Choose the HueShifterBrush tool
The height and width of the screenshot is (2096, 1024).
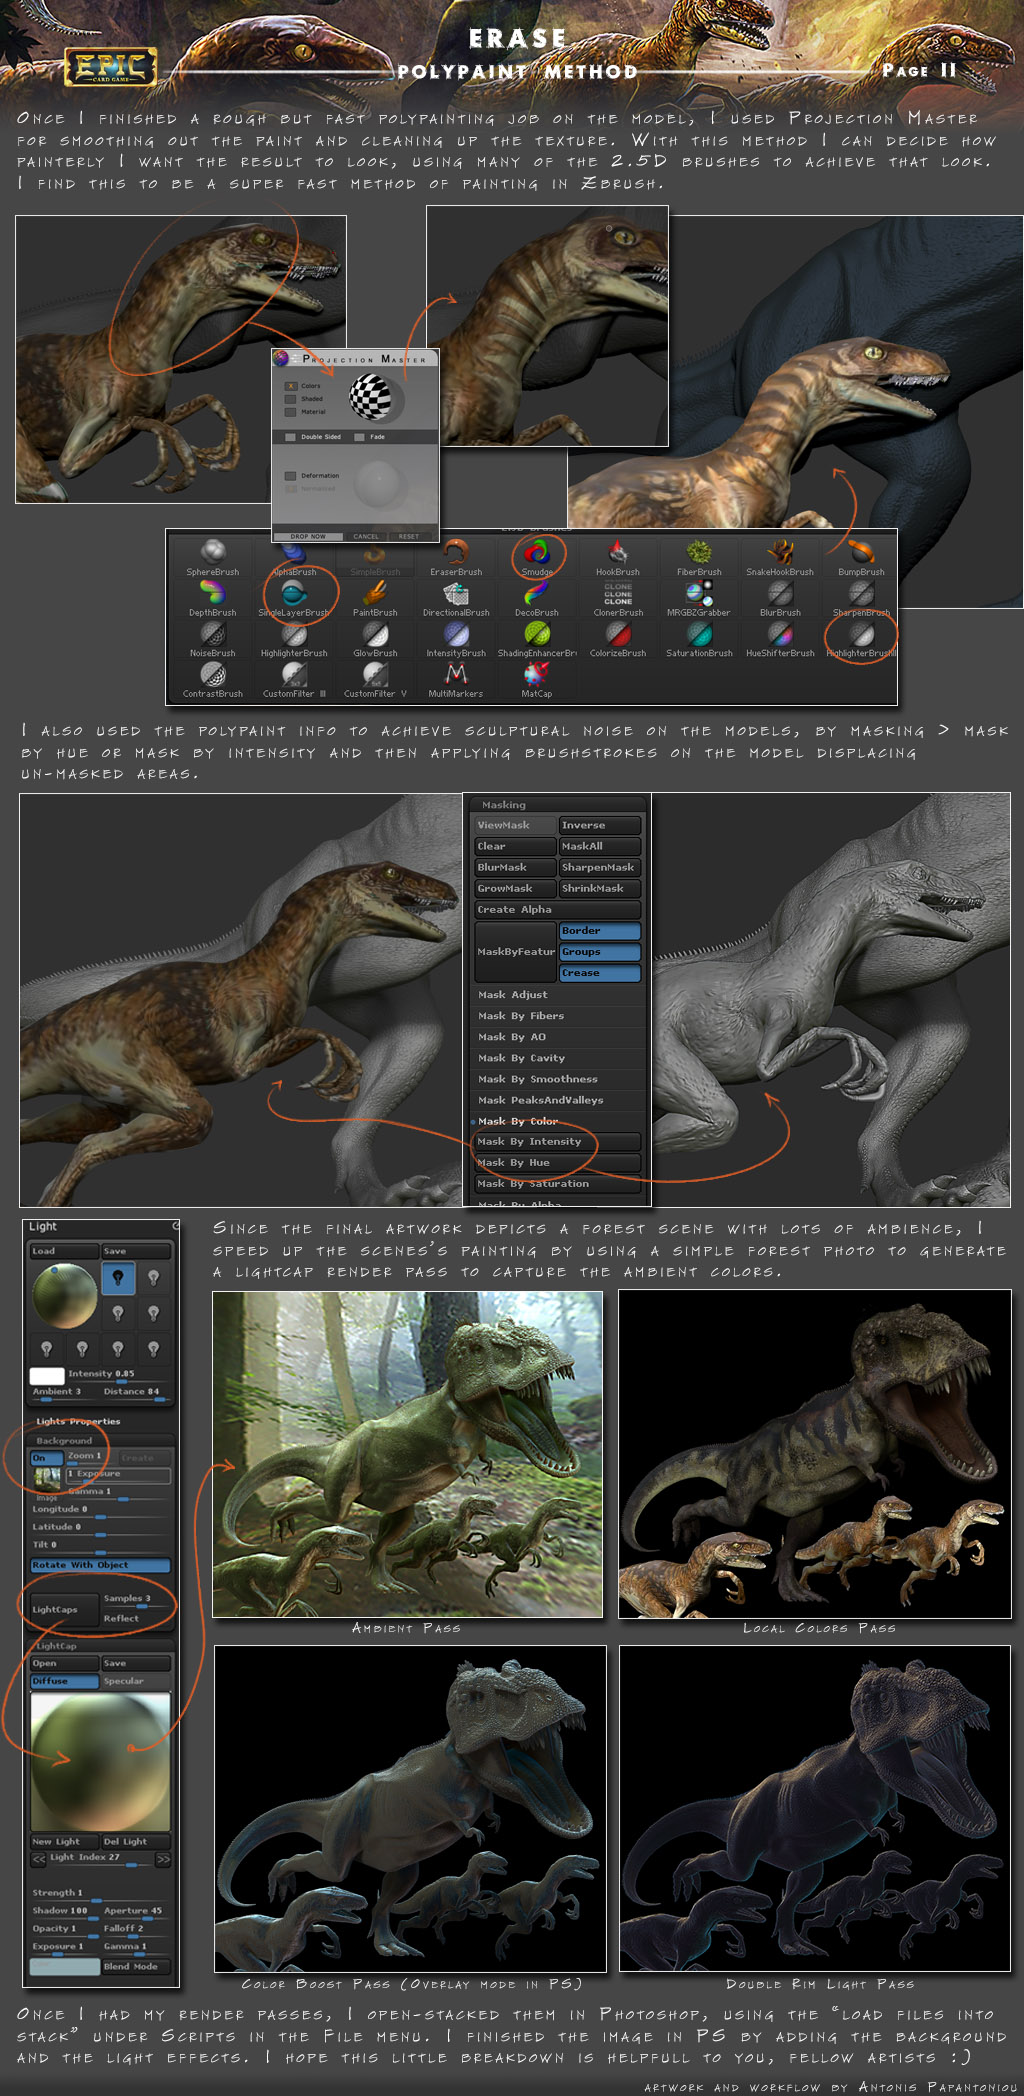(x=780, y=639)
